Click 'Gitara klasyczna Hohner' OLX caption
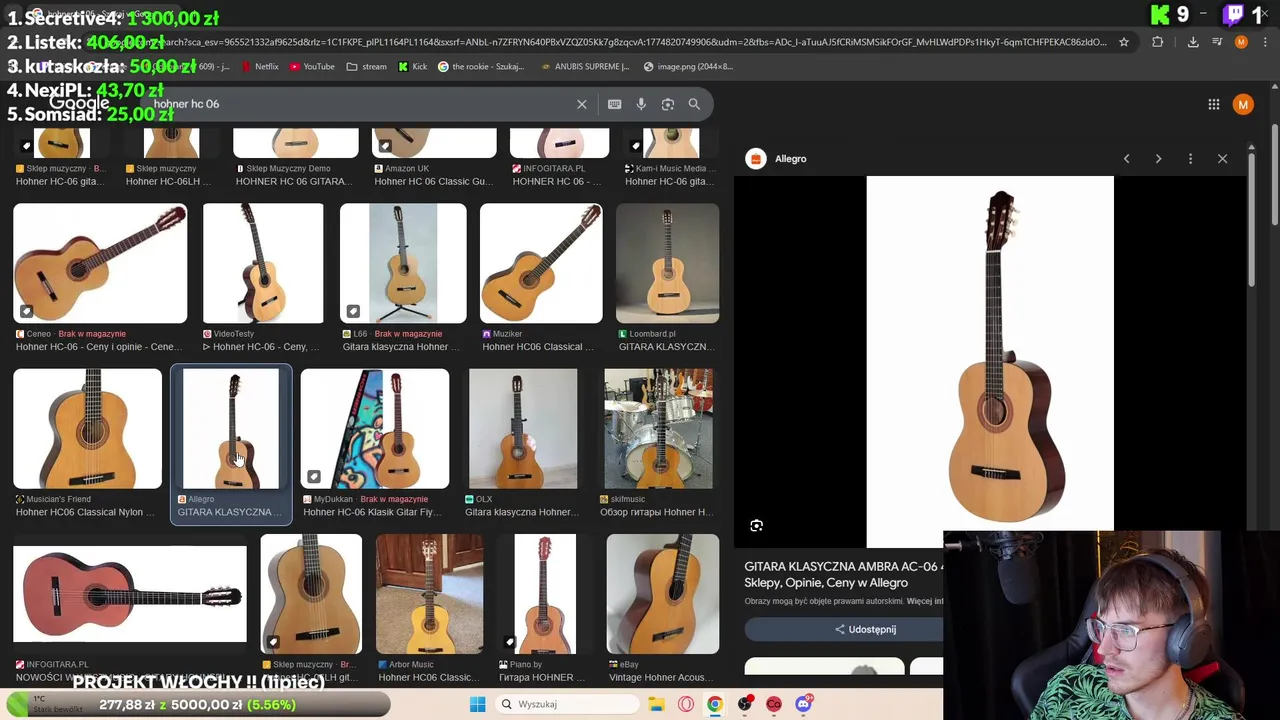 pos(522,512)
